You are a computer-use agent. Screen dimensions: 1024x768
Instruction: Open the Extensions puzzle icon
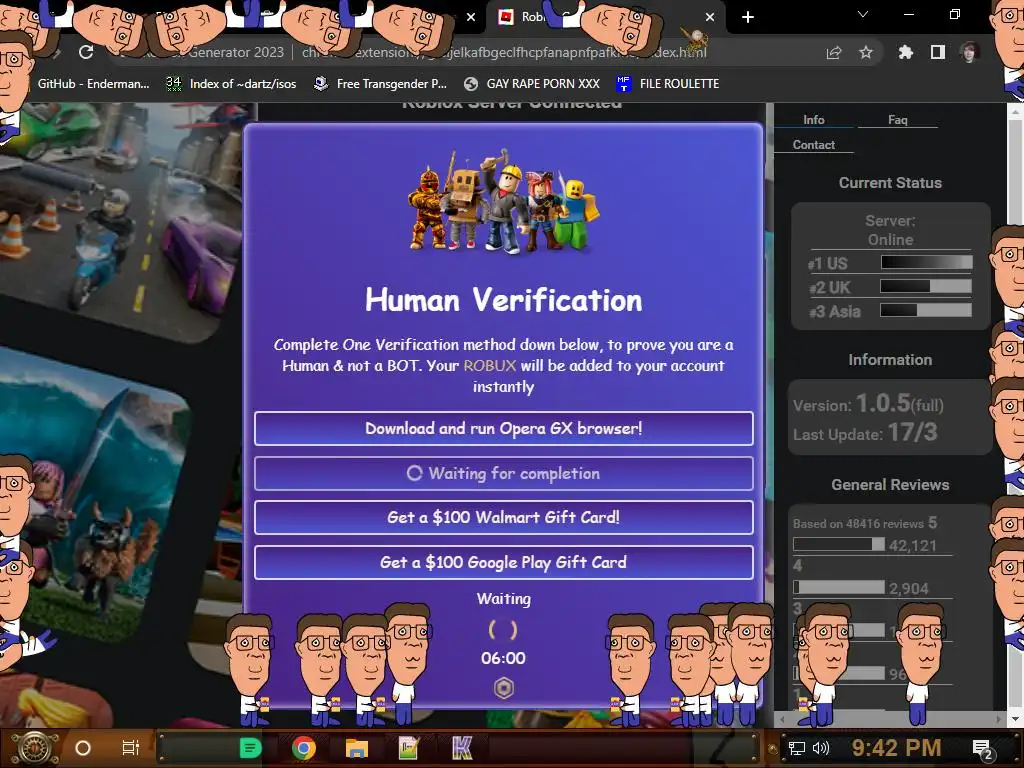(905, 52)
